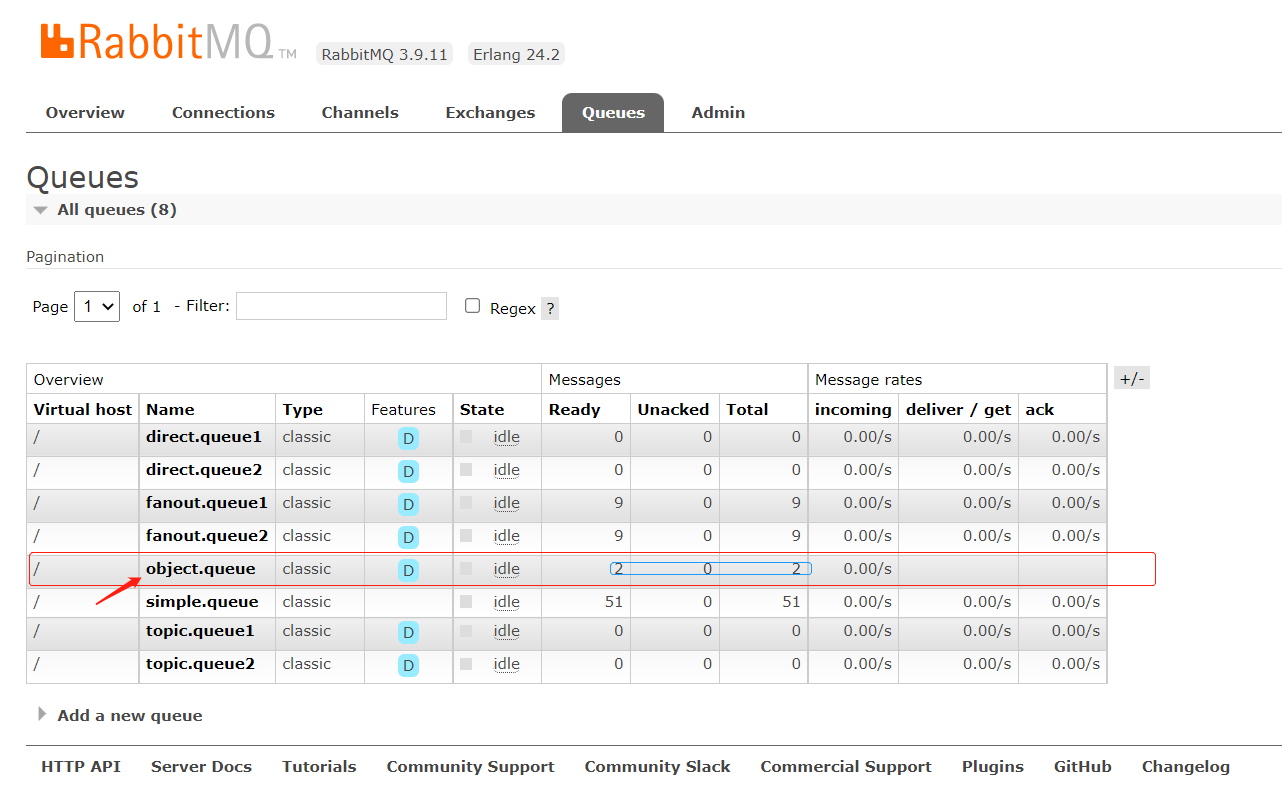Click the Ready count 51 for simple.queue
Image resolution: width=1282 pixels, height=797 pixels.
(x=613, y=602)
